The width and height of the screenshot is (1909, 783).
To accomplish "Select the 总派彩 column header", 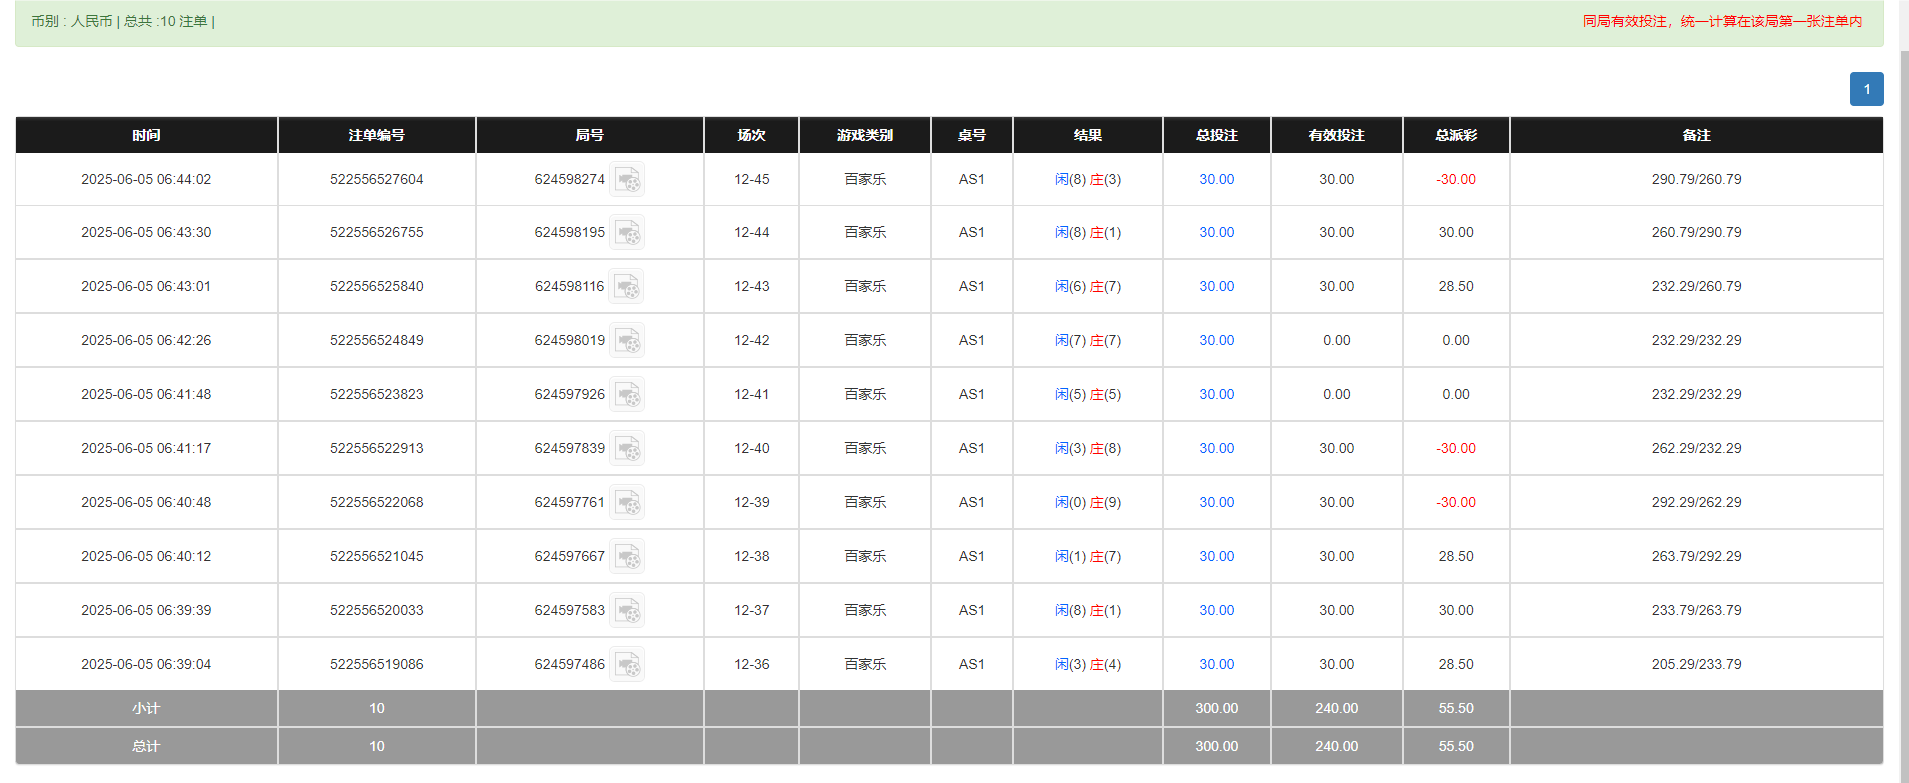I will coord(1455,135).
